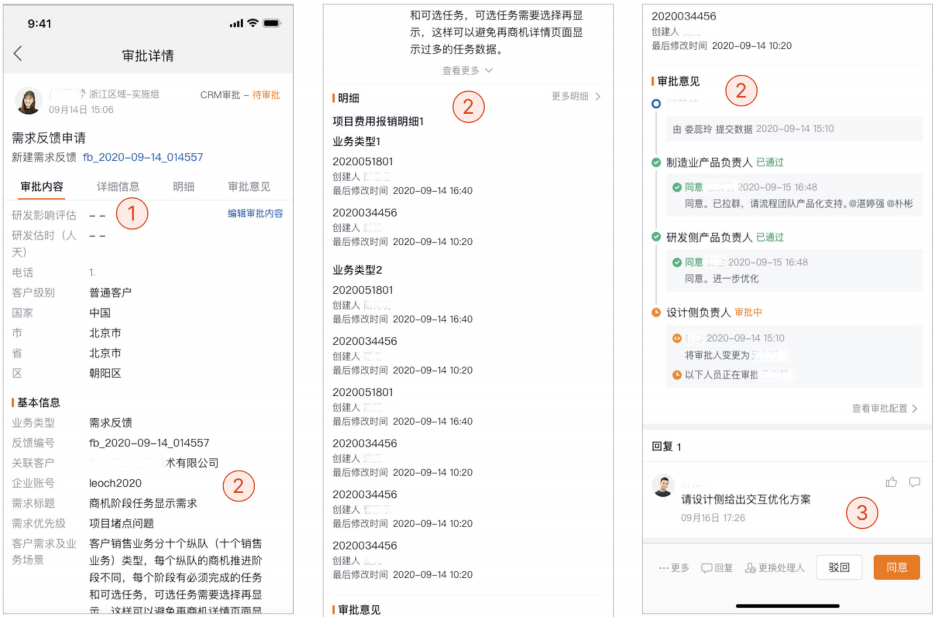The height and width of the screenshot is (617, 938).
Task: Tap the 回复 reply icon in toolbar
Action: tap(717, 567)
